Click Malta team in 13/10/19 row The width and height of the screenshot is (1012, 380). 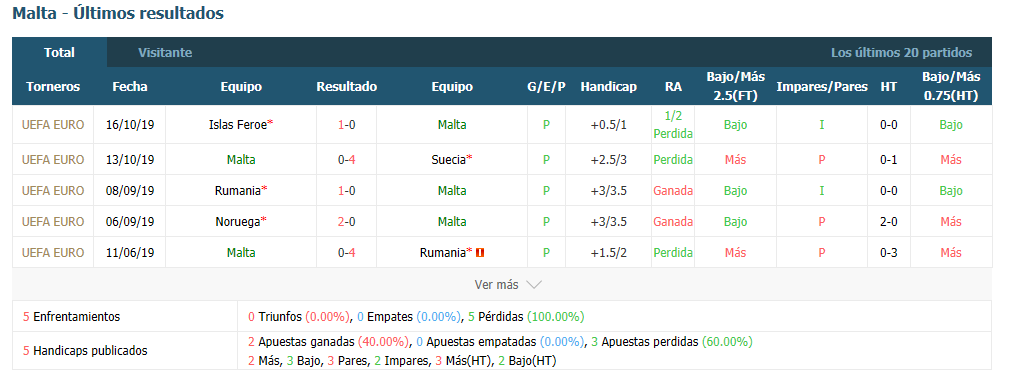point(241,159)
